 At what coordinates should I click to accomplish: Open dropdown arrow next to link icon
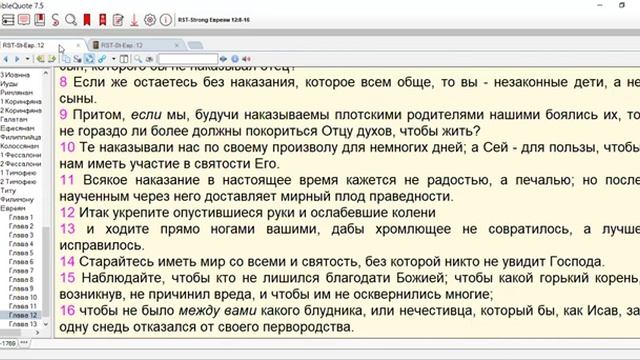click(x=113, y=59)
